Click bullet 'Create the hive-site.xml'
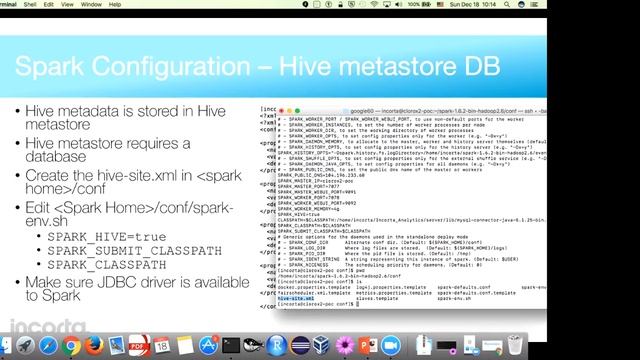 (133, 182)
